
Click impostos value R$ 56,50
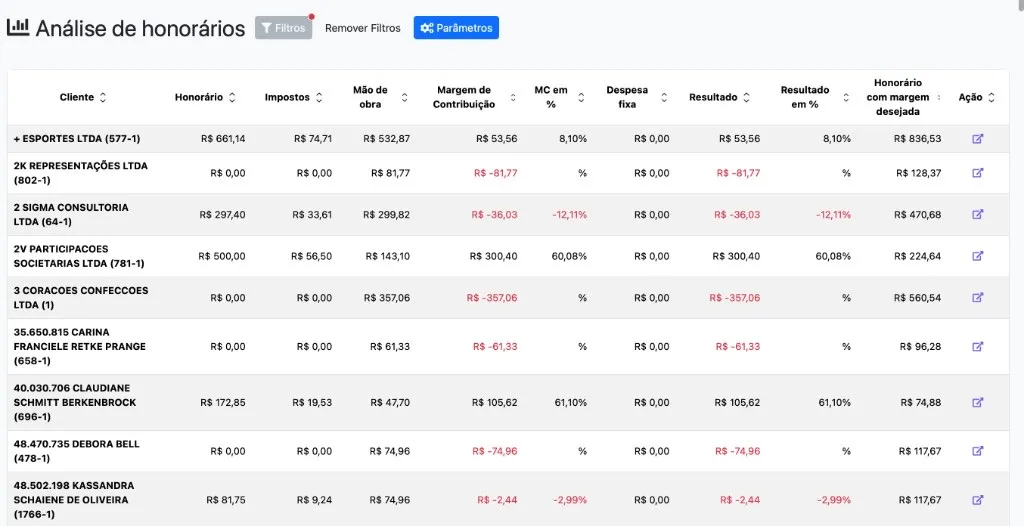click(x=312, y=256)
